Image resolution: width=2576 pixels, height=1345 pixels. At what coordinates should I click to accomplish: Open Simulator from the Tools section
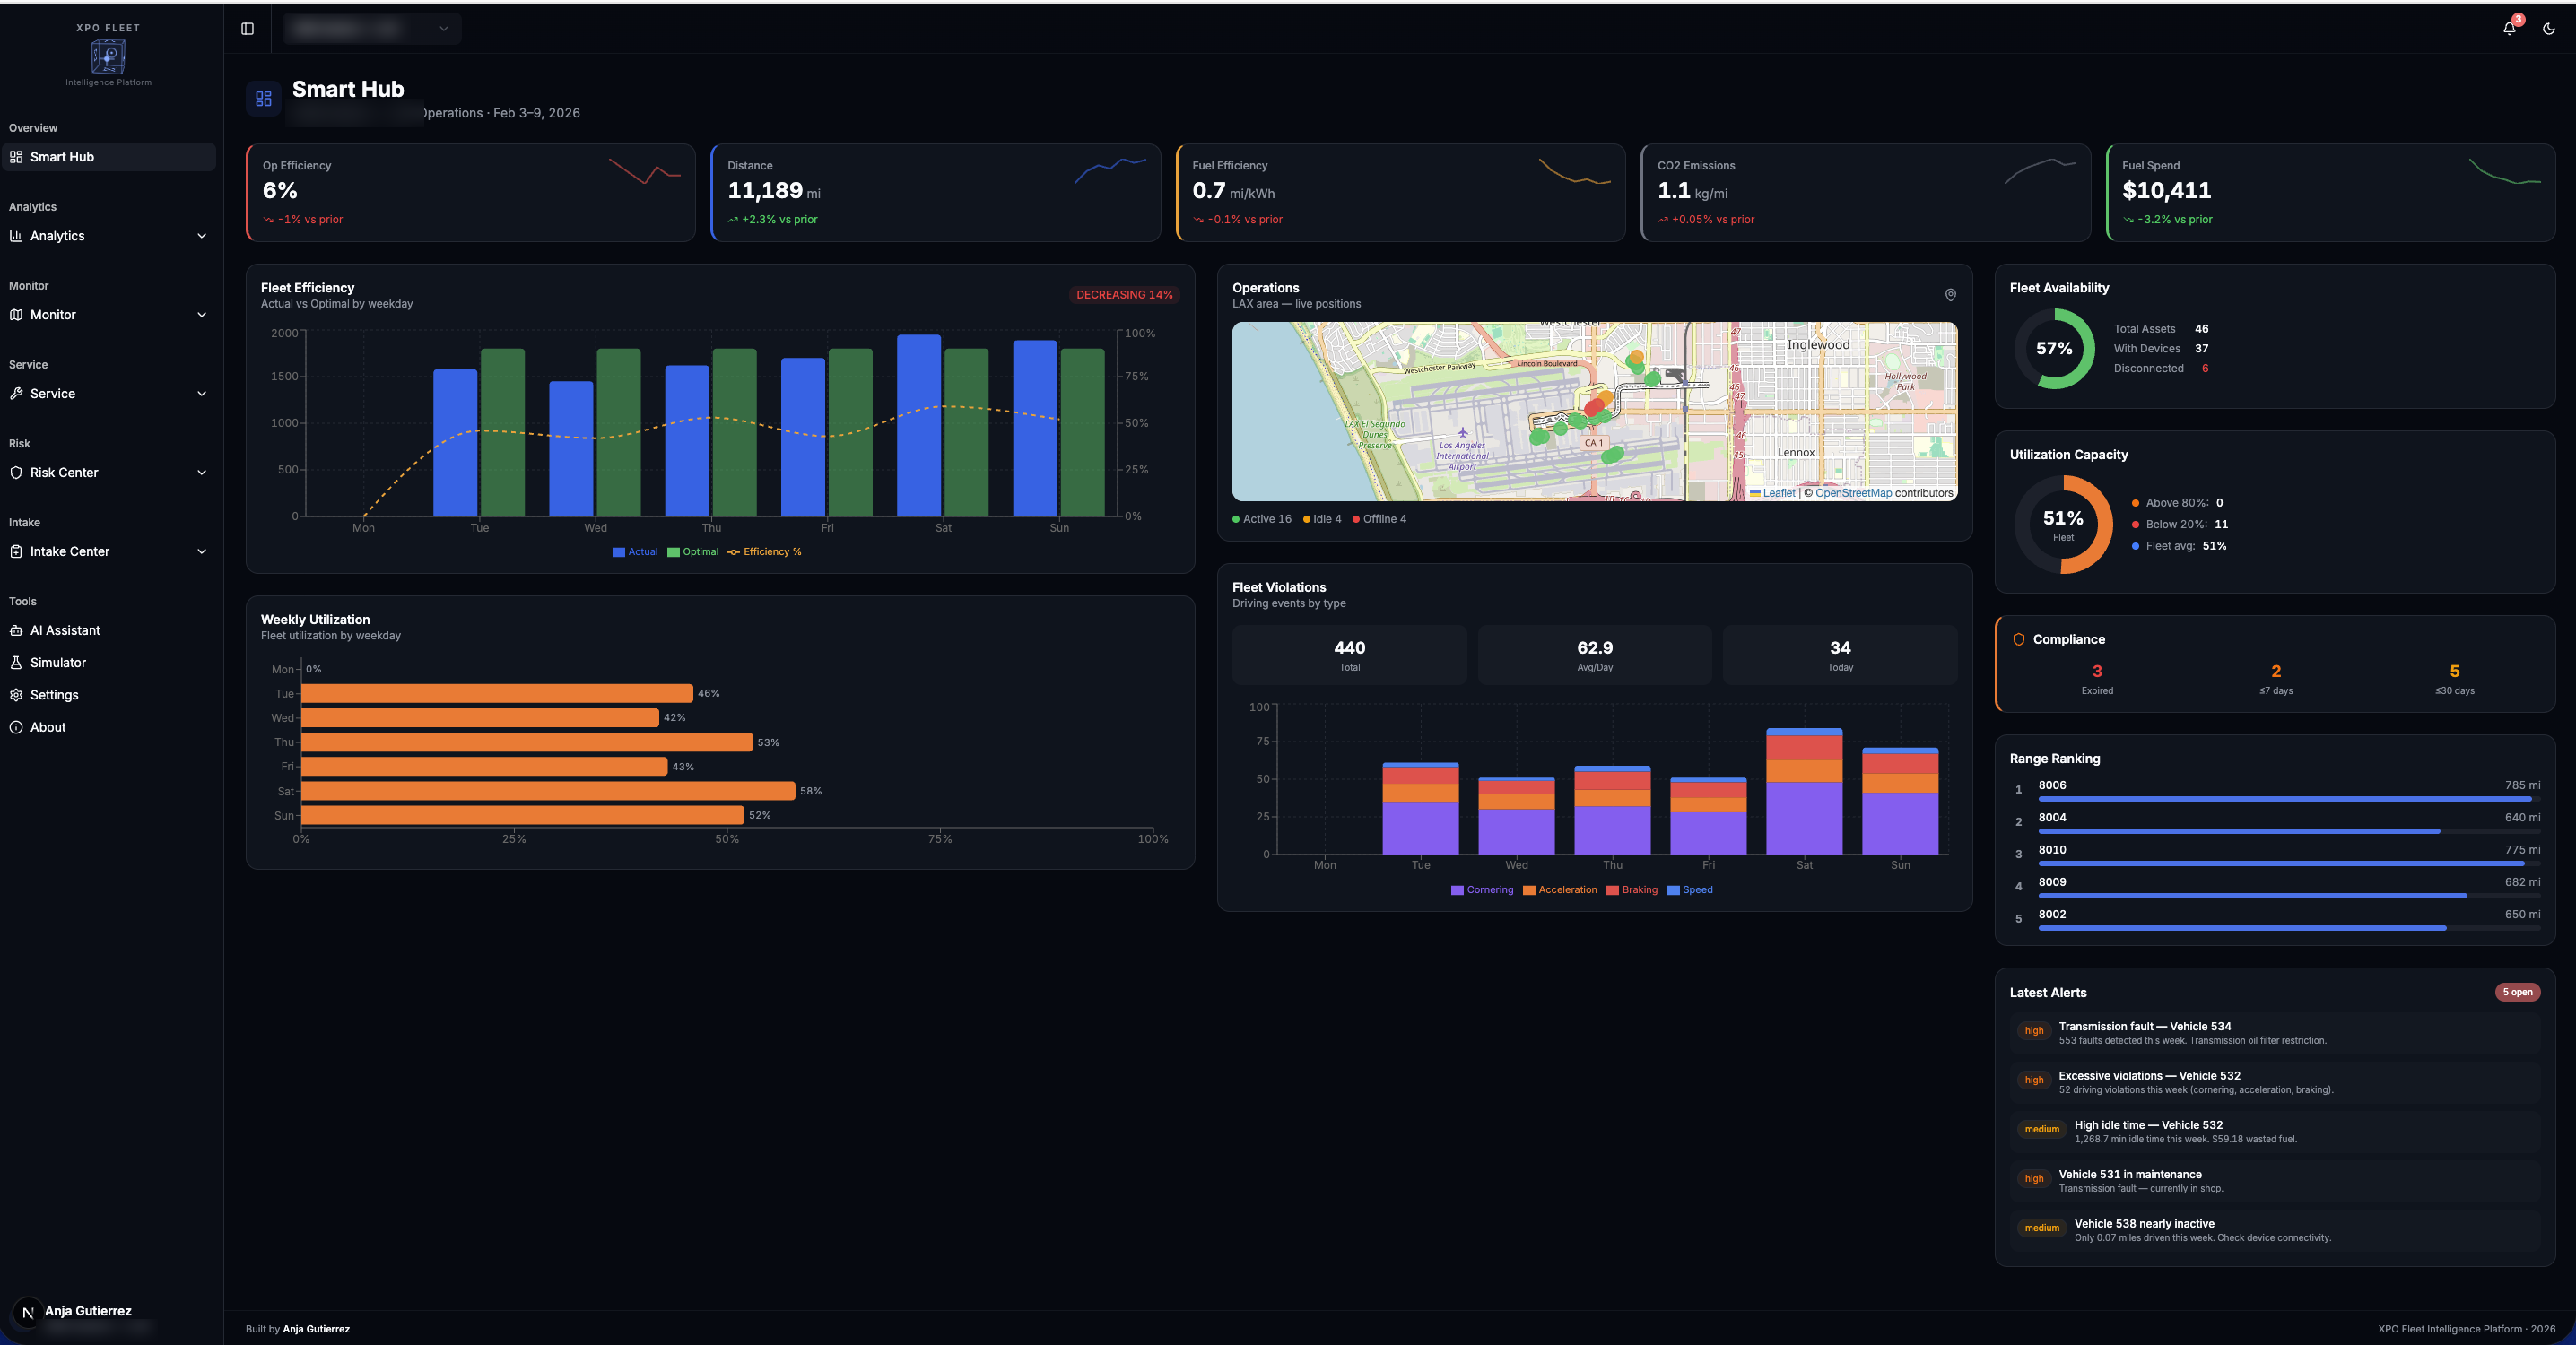(x=109, y=662)
